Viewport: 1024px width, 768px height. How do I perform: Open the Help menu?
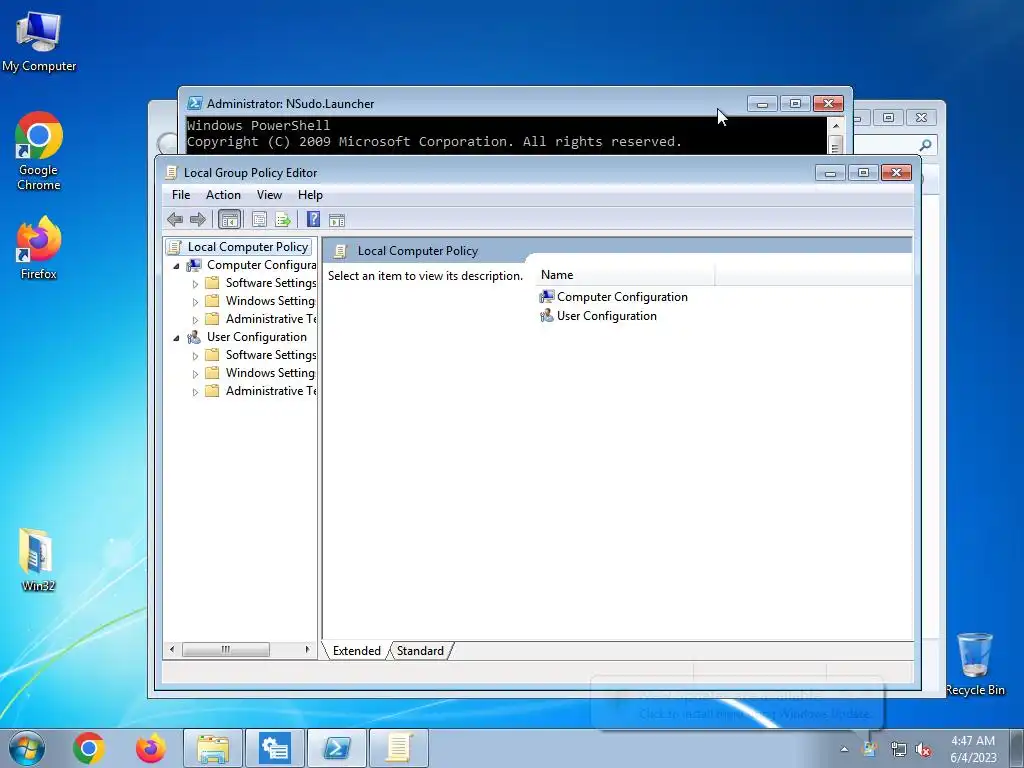pos(310,195)
